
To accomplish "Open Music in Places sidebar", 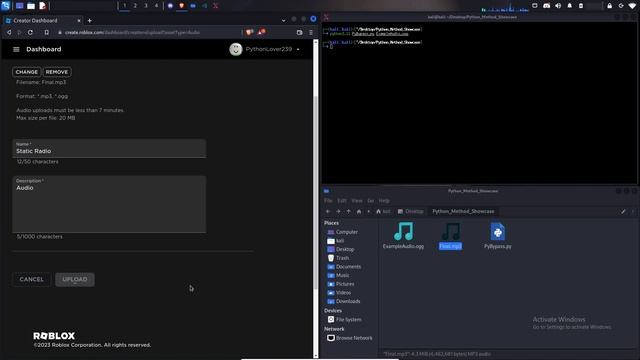I will tap(342, 276).
